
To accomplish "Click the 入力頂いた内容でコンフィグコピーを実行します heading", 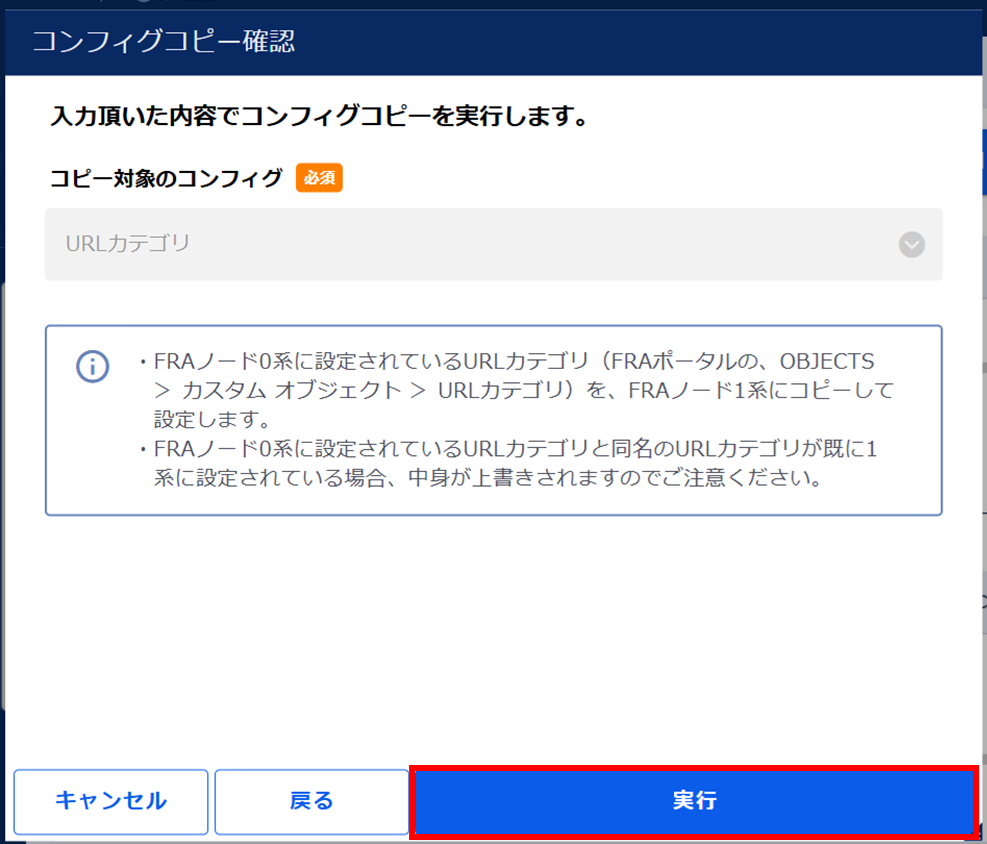I will coord(319,116).
